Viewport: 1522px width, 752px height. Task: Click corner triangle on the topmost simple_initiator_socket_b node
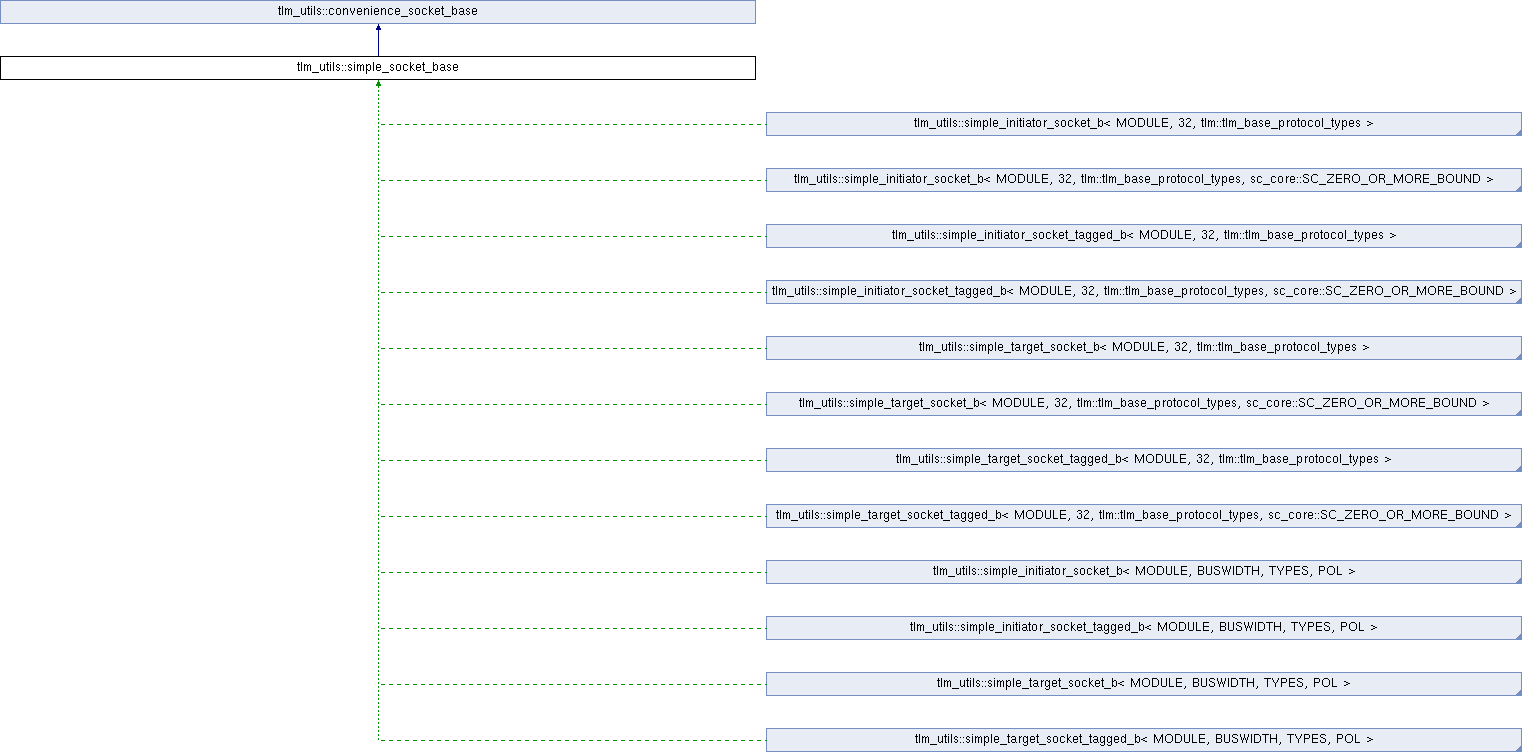pyautogui.click(x=1517, y=131)
